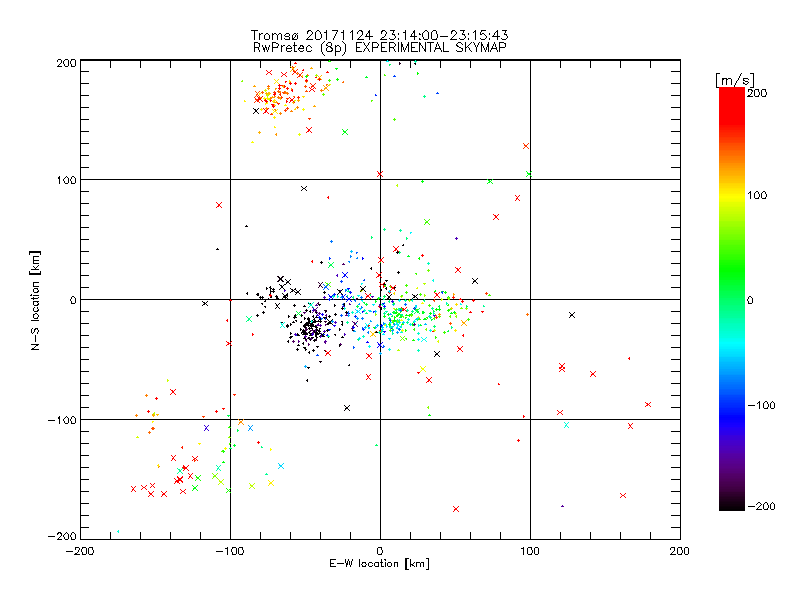
Task: Click the colorbar tick label '100'
Action: click(x=757, y=195)
